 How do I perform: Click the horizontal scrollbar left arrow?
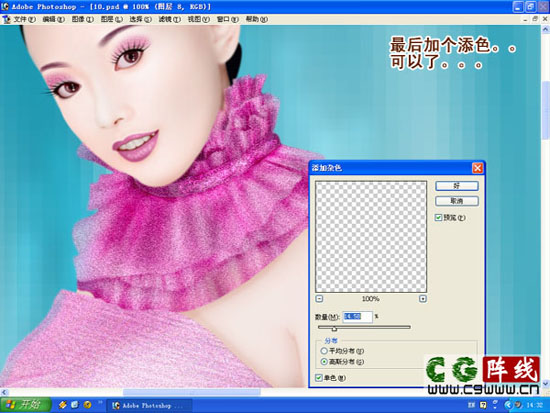click(4, 392)
